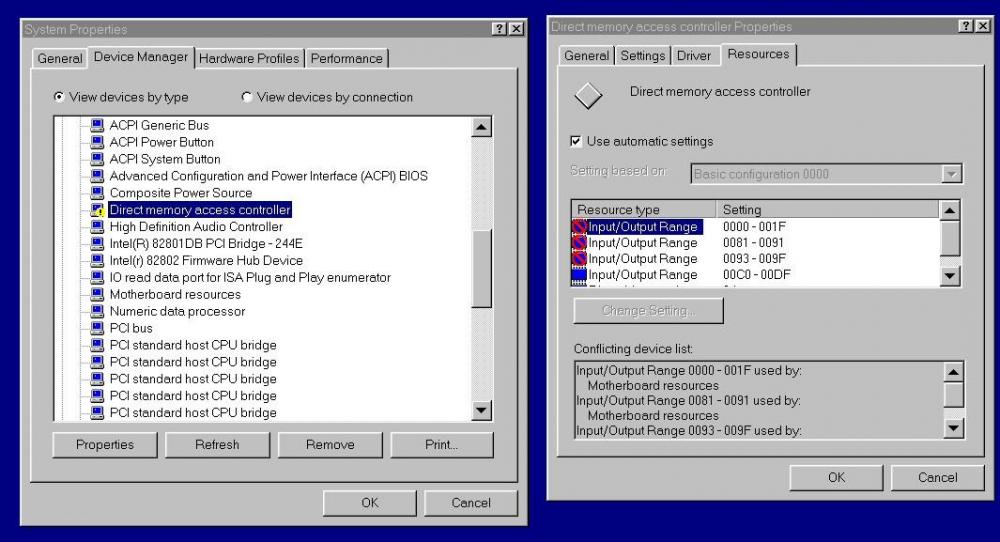Click the help question mark in System Properties
This screenshot has height=542, width=1000.
[498, 30]
